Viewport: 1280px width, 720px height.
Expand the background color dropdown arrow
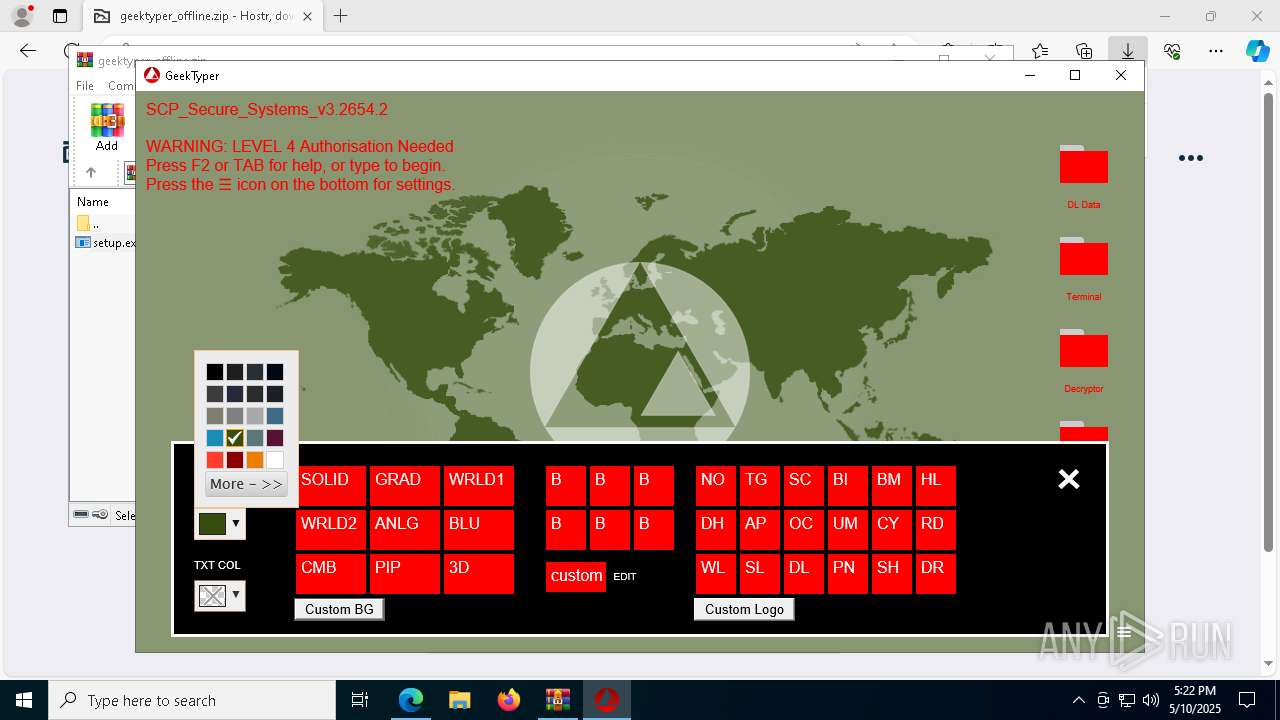coord(236,523)
